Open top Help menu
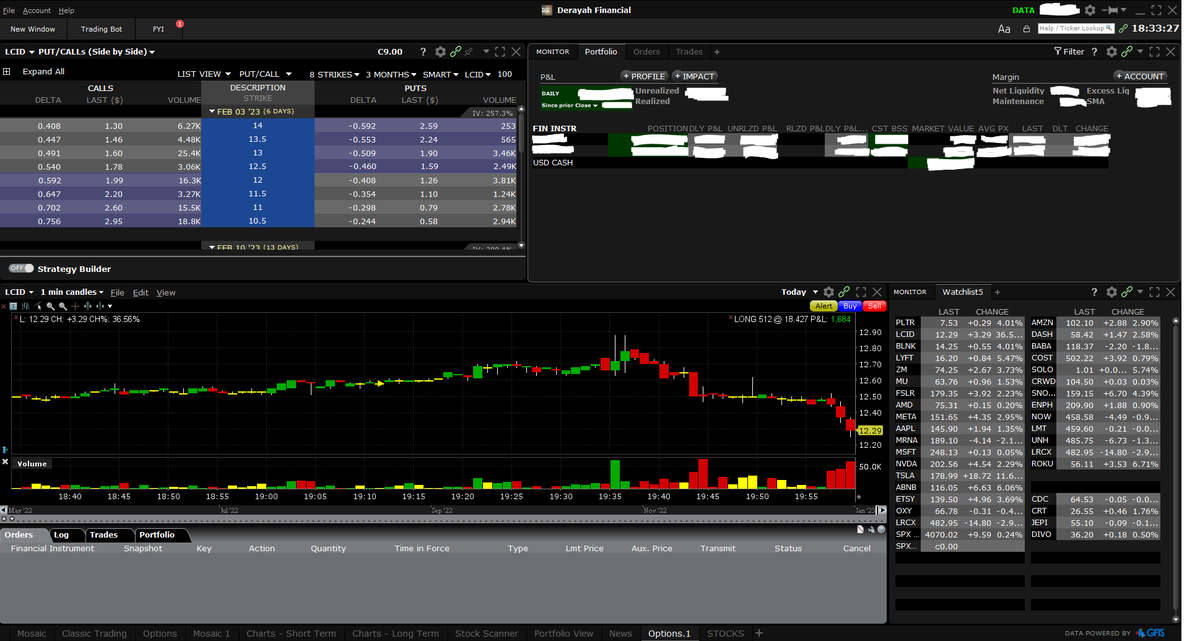Image resolution: width=1200 pixels, height=641 pixels. pos(66,10)
